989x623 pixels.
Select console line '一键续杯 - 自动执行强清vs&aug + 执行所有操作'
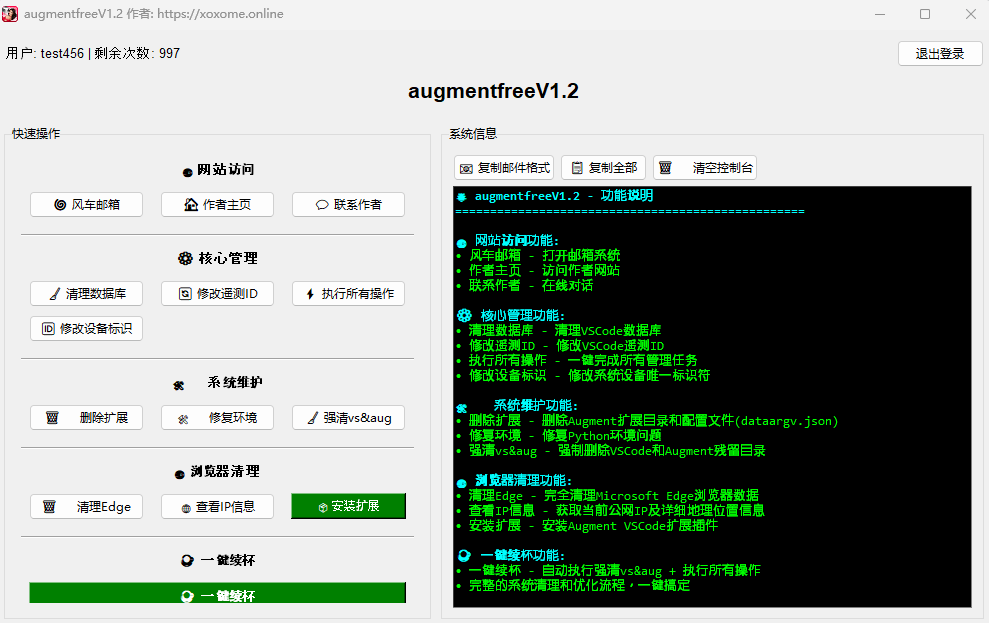[615, 571]
